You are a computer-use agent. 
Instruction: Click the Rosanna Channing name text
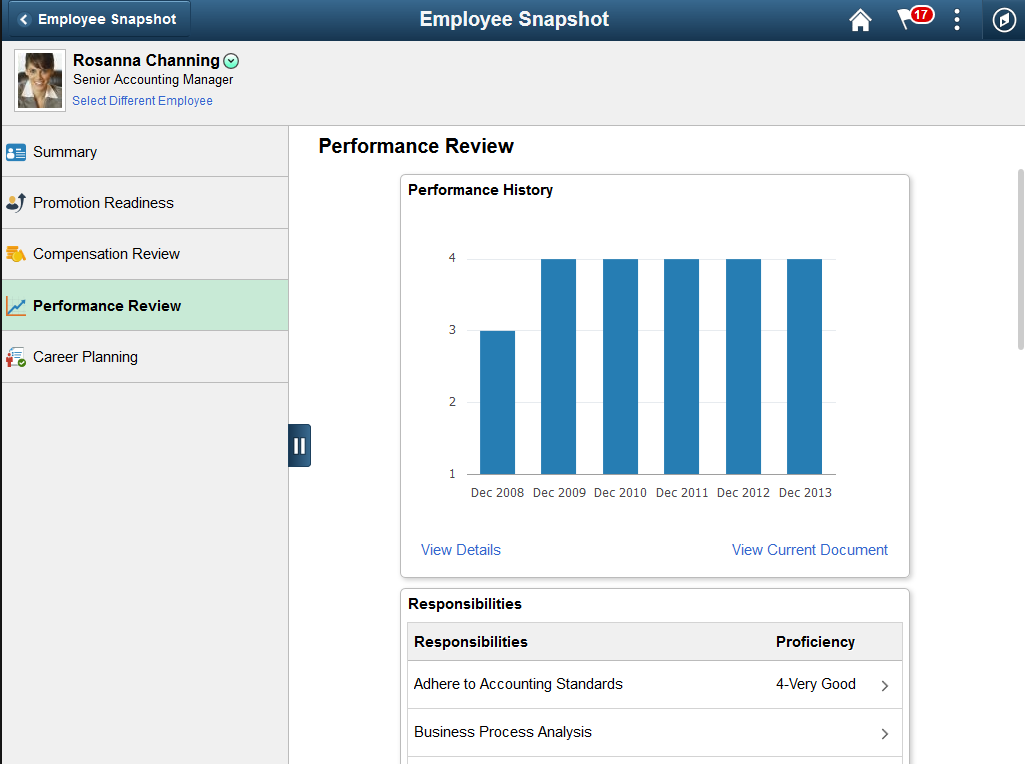pos(146,60)
